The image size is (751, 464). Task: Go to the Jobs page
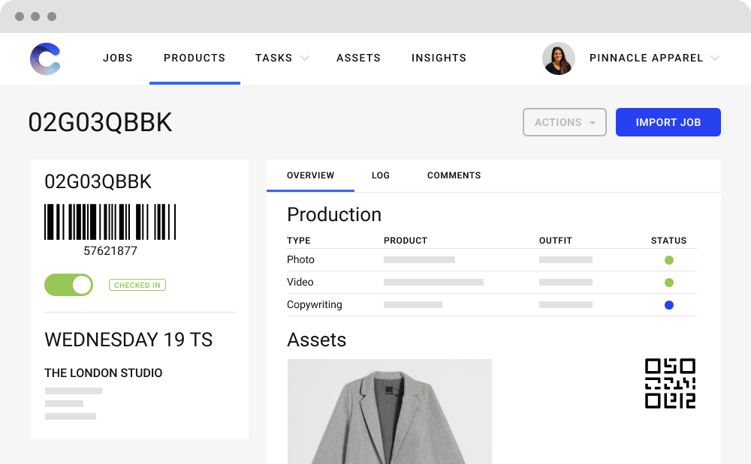tap(118, 58)
